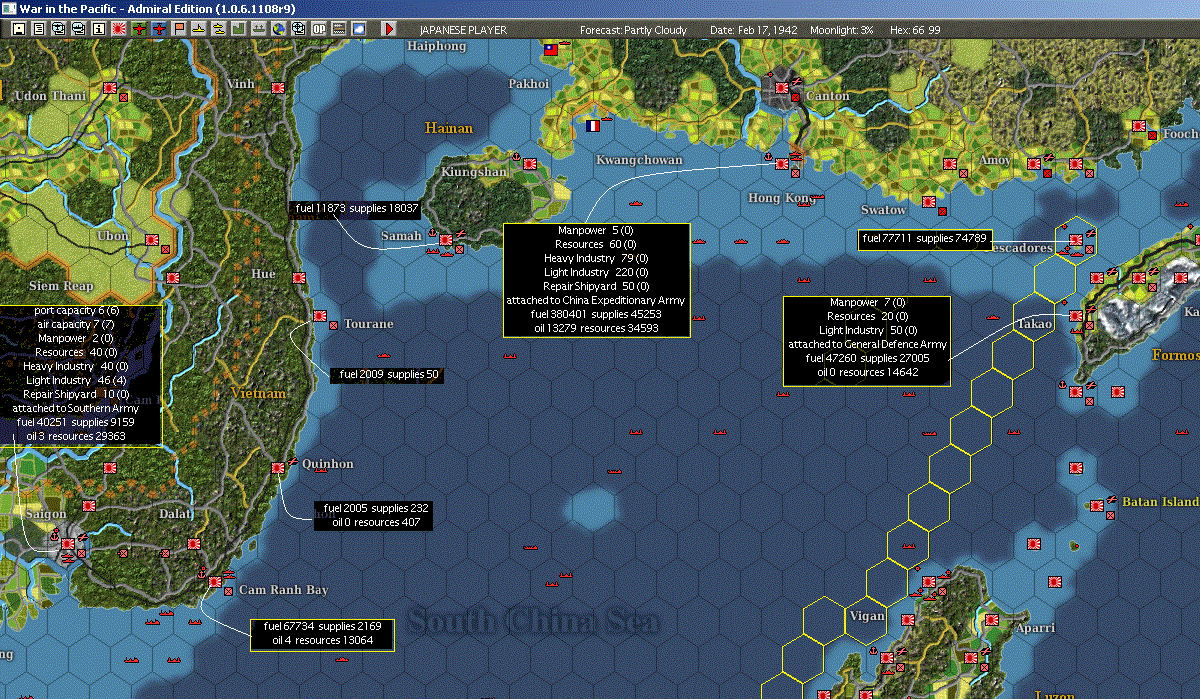The height and width of the screenshot is (699, 1200).
Task: Select the Japanese base flag at Cam Ranh Bay
Action: (215, 582)
